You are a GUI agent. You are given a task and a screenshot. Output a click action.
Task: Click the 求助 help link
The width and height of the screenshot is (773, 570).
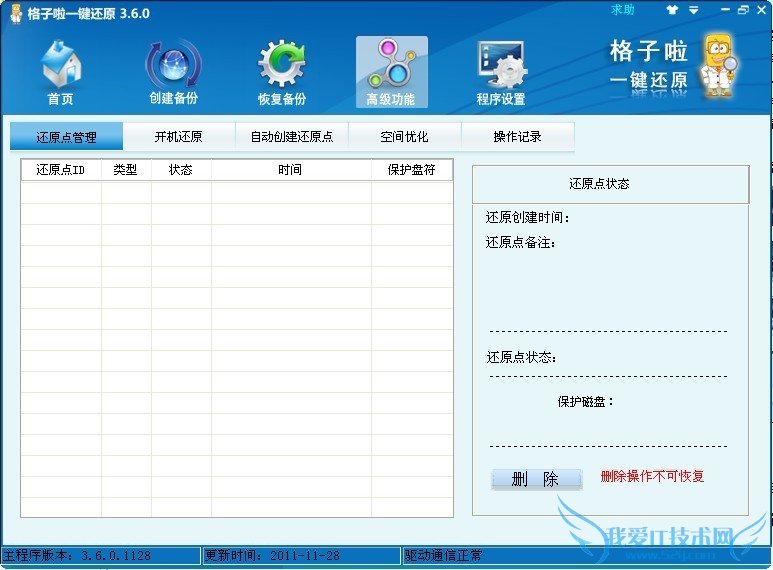pos(623,10)
